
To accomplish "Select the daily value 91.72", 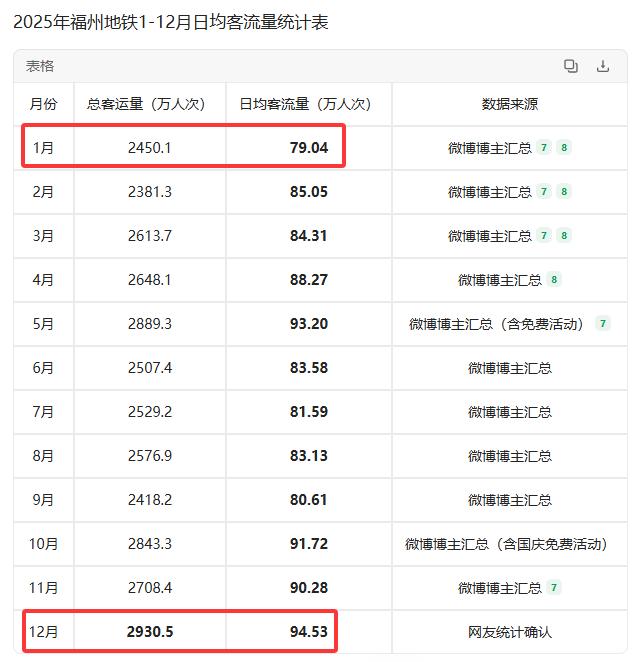I will (309, 544).
